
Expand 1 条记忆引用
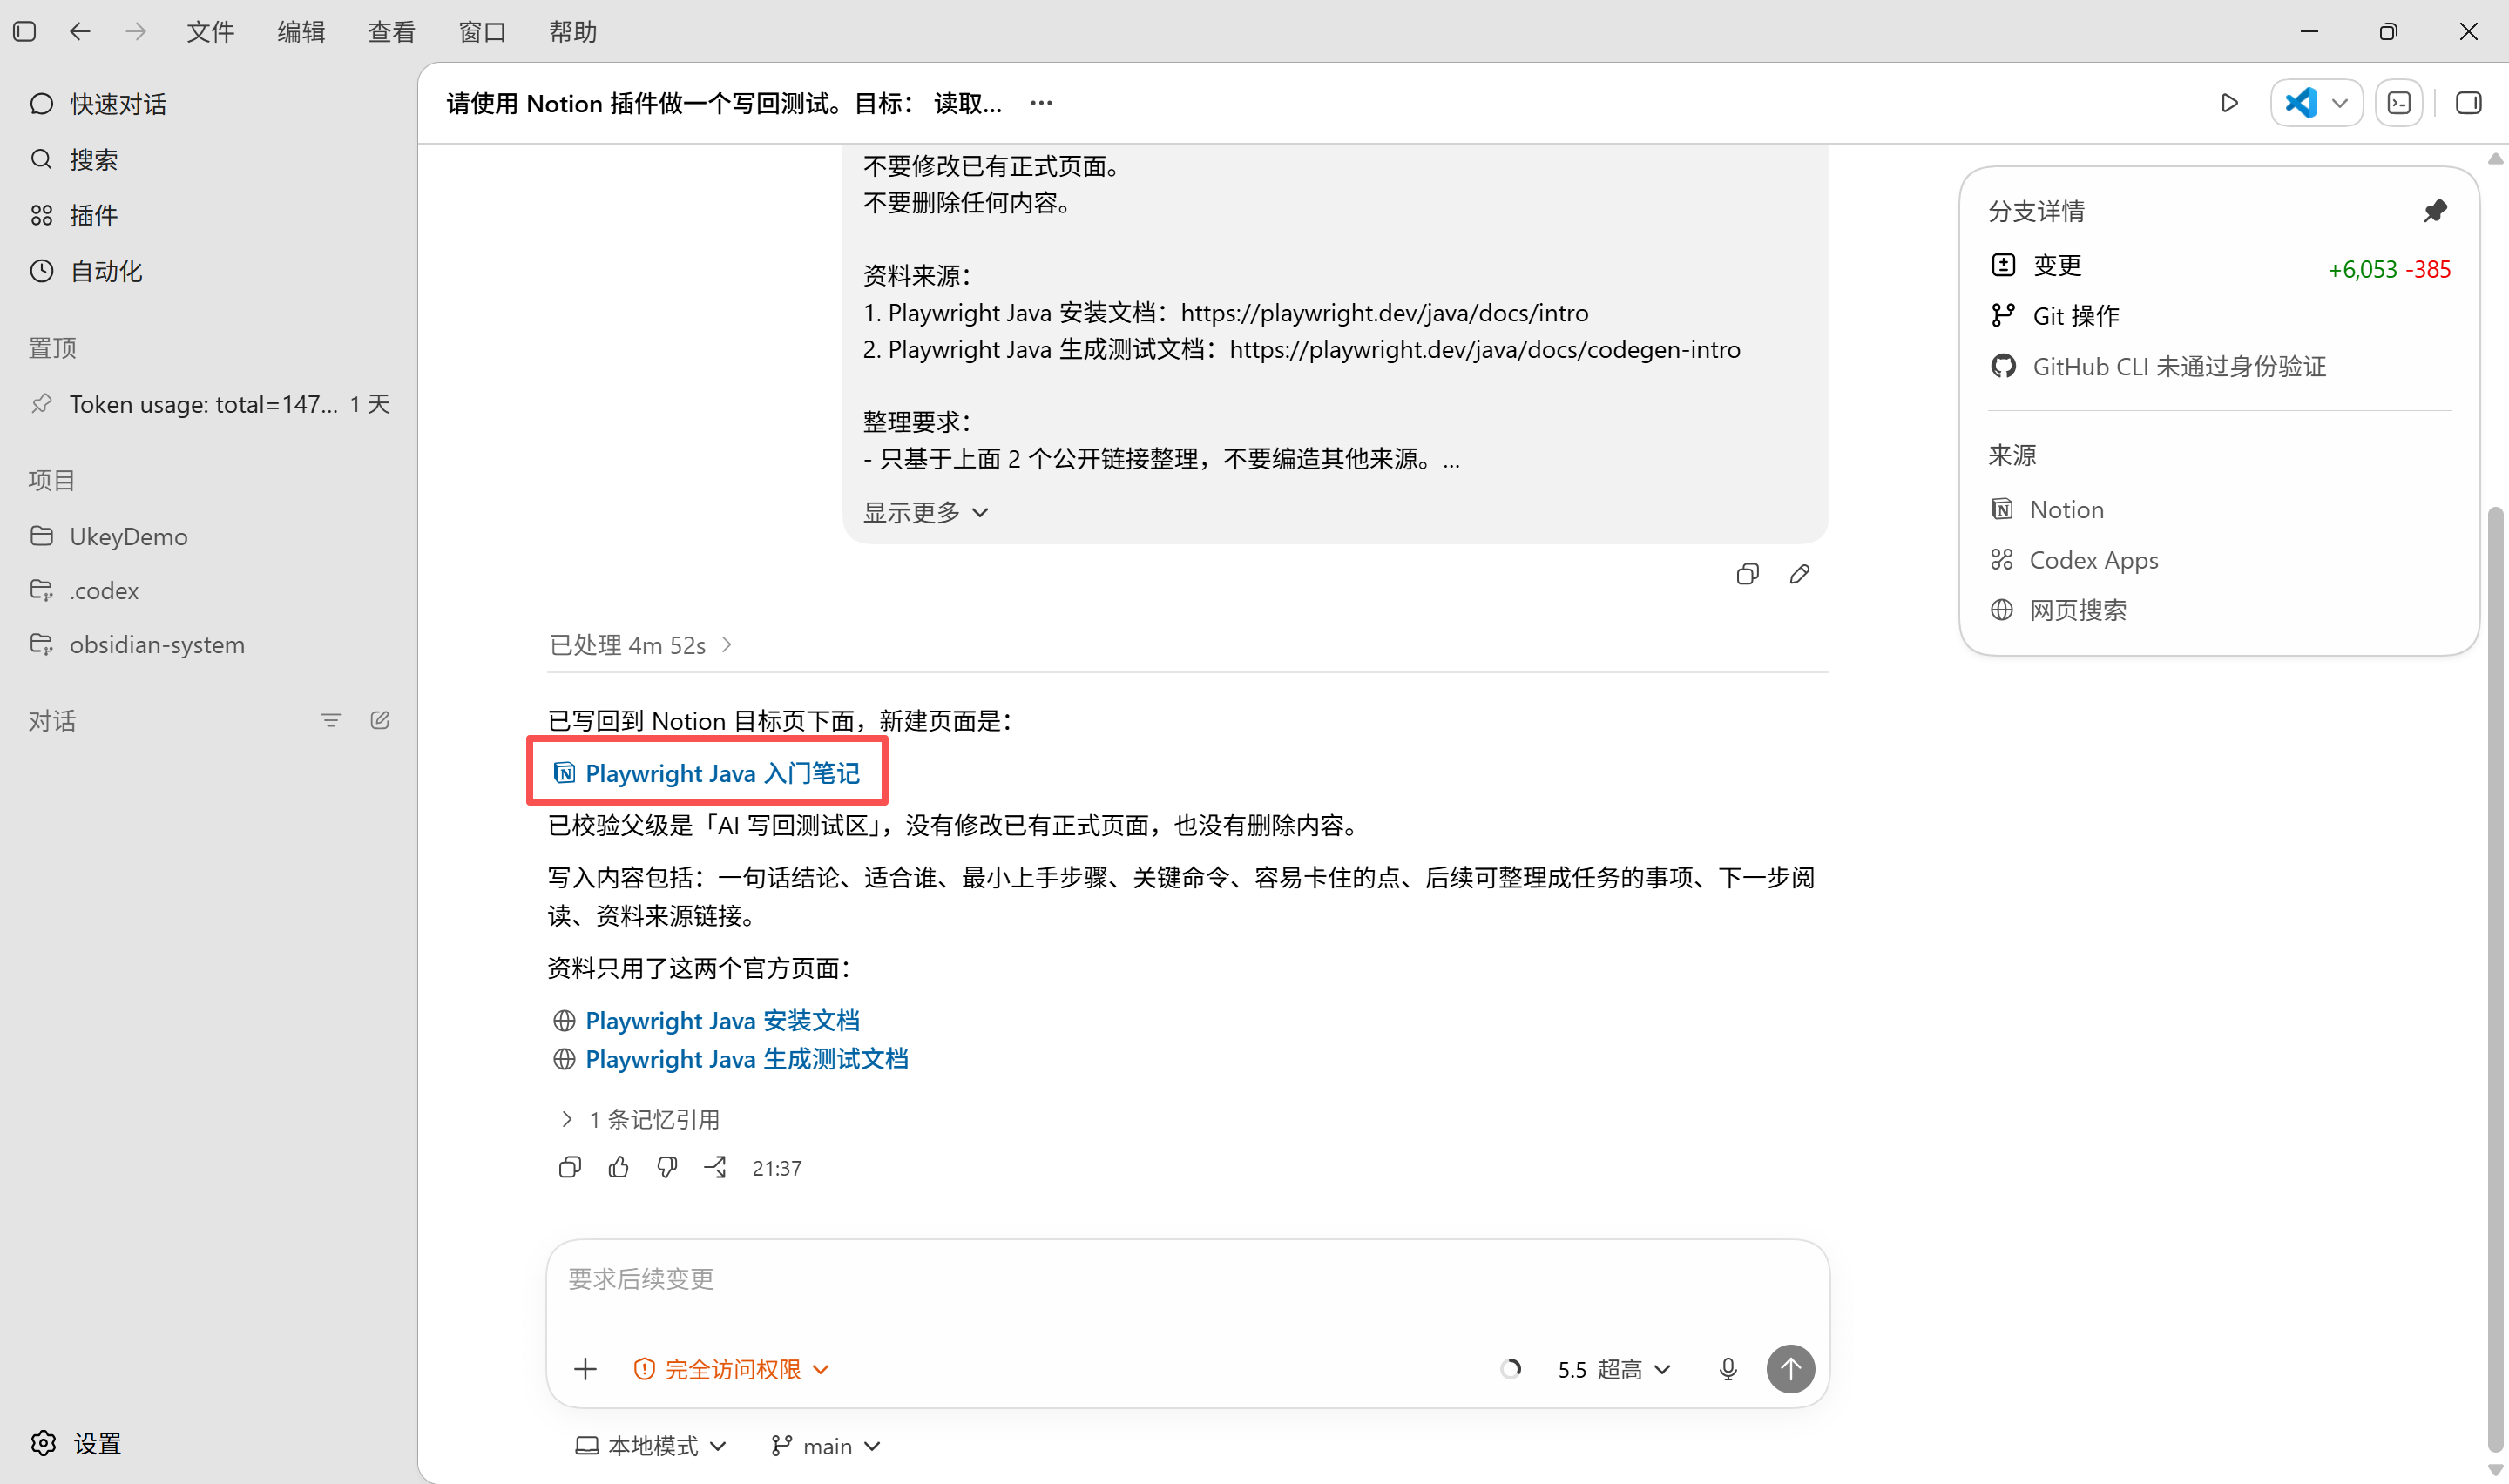(639, 1120)
